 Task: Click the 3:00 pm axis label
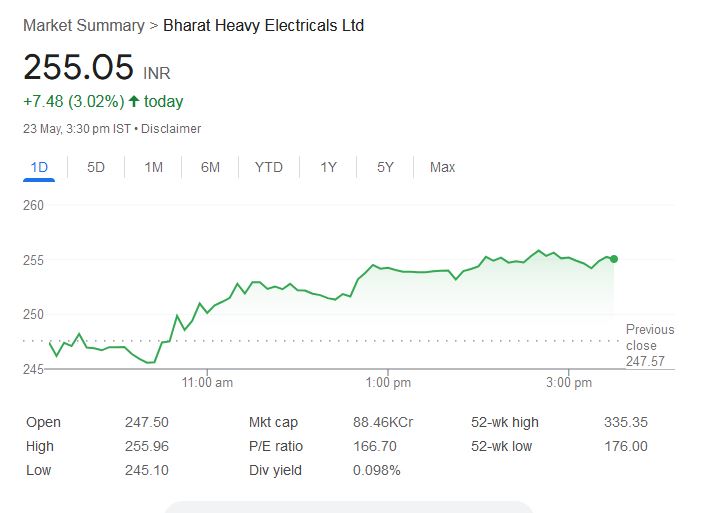tap(570, 383)
